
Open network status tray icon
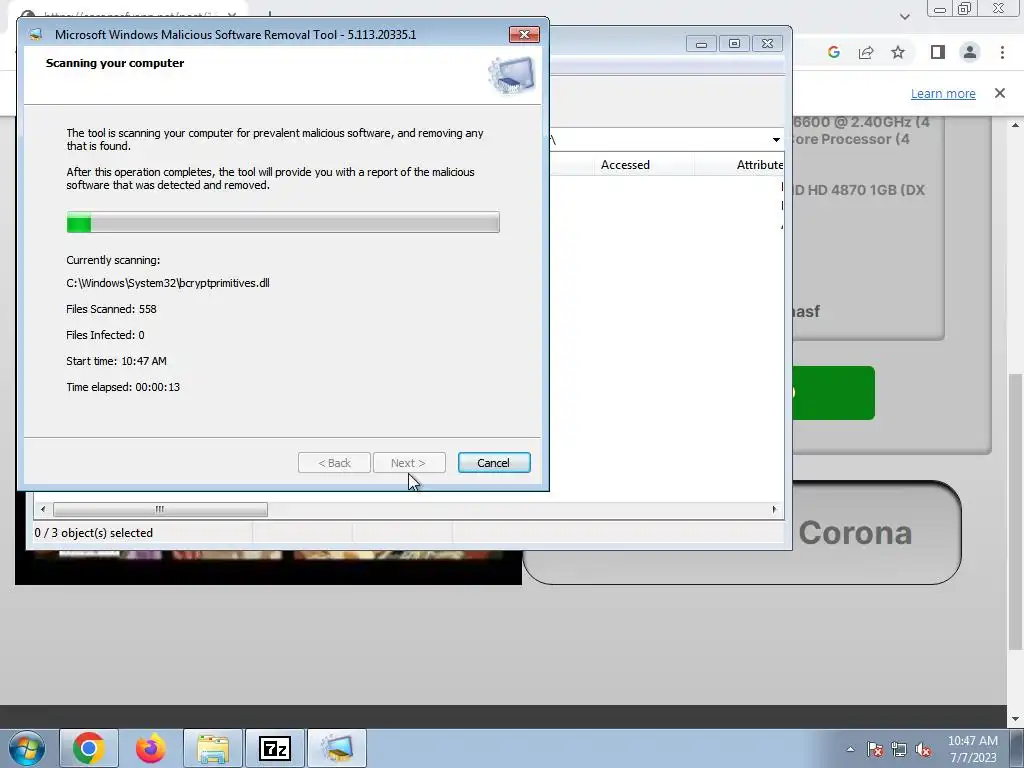pos(899,749)
